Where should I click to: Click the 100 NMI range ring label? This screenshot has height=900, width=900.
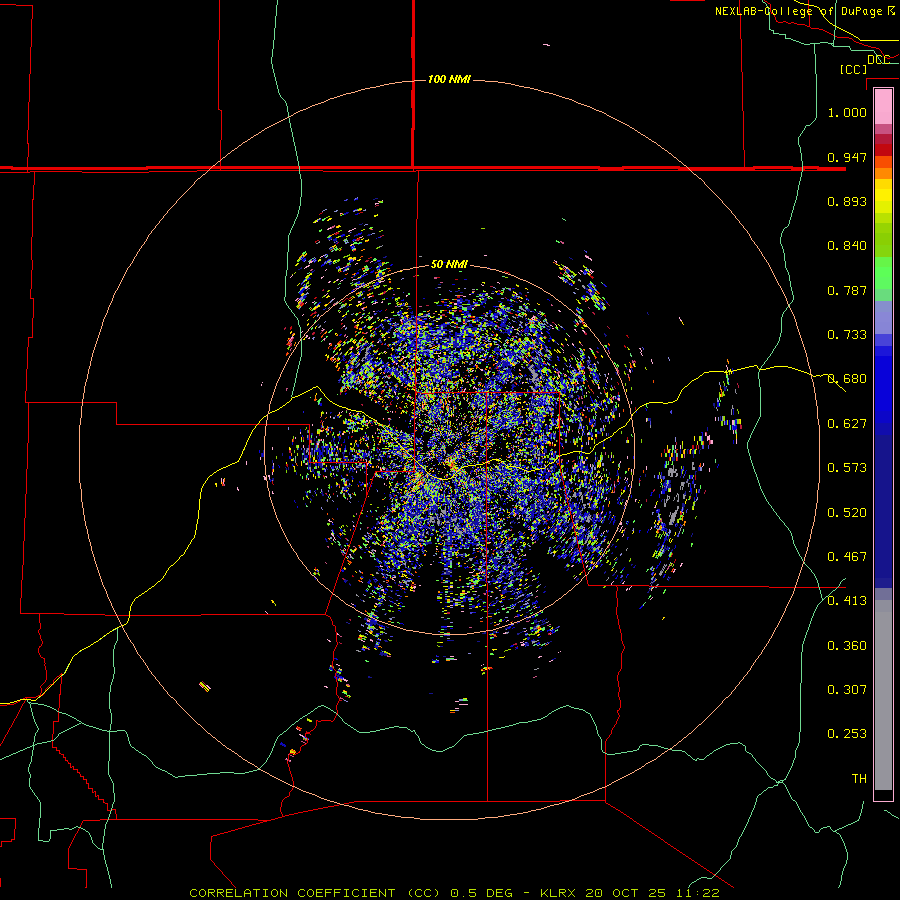pos(449,79)
